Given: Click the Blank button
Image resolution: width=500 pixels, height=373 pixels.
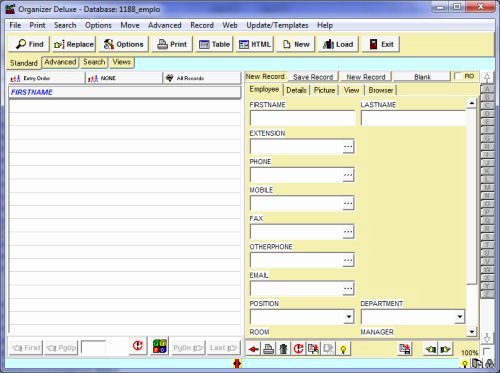Looking at the screenshot, I should 422,77.
